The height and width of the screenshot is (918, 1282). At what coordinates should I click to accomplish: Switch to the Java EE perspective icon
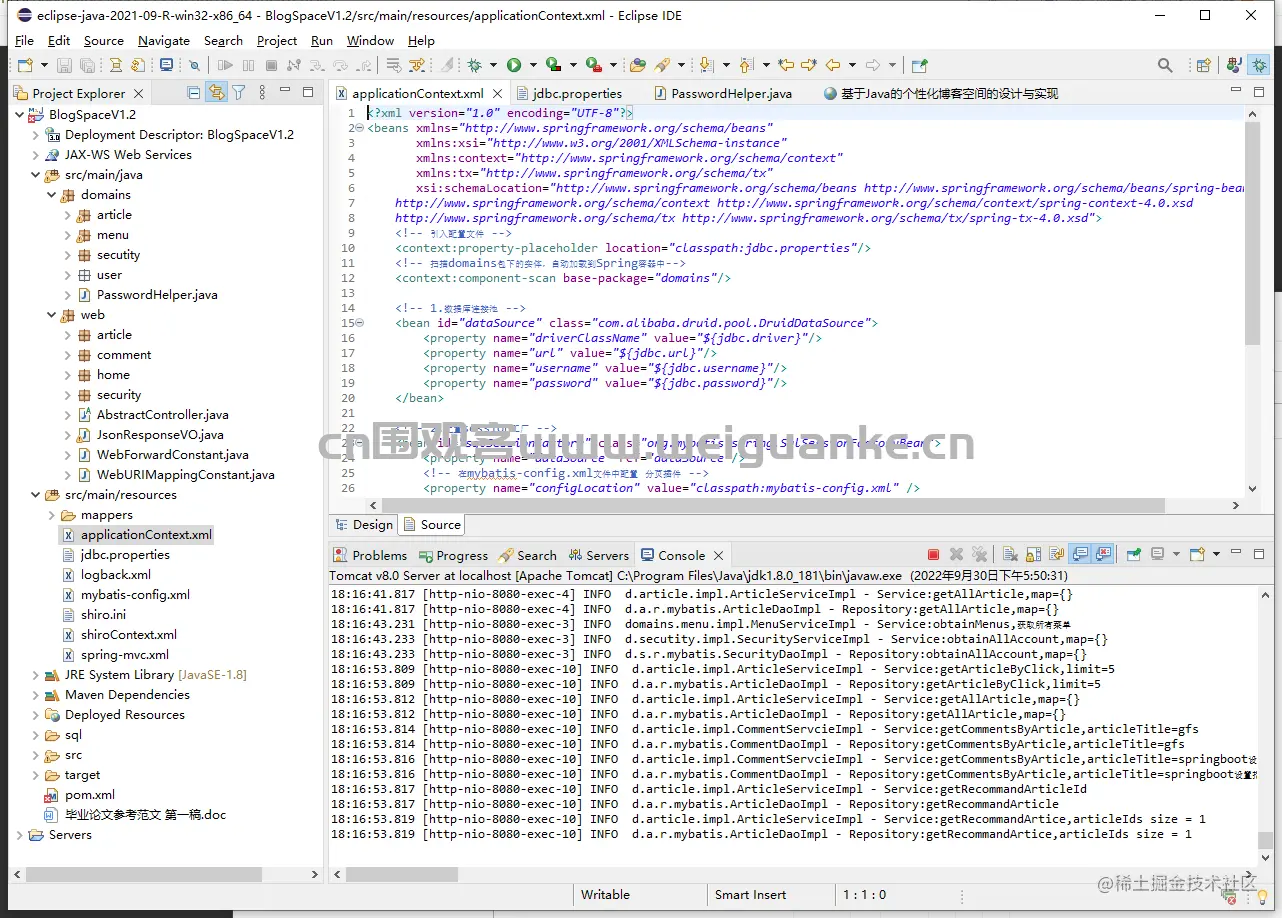pyautogui.click(x=1234, y=66)
